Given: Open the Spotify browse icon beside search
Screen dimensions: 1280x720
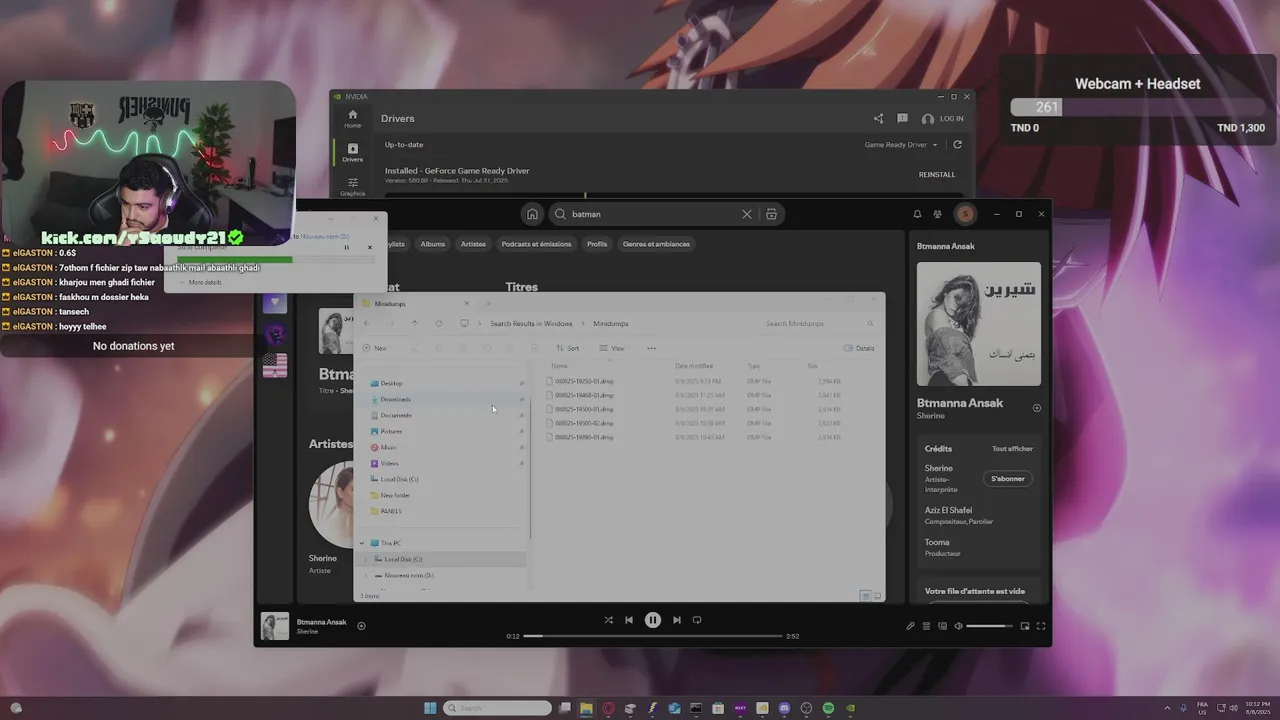Looking at the screenshot, I should tap(771, 214).
